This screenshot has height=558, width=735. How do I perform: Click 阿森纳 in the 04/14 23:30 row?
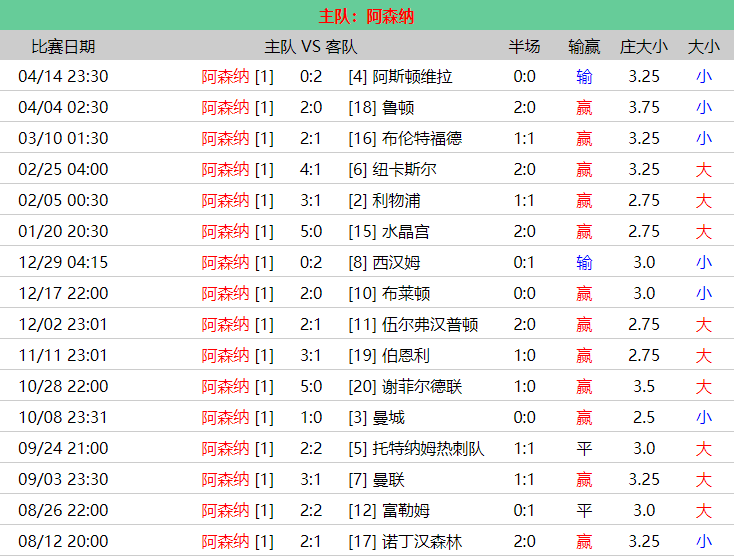click(x=225, y=76)
